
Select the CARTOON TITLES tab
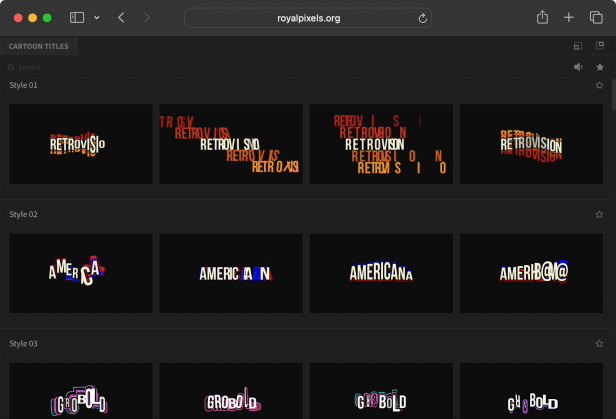tap(38, 46)
